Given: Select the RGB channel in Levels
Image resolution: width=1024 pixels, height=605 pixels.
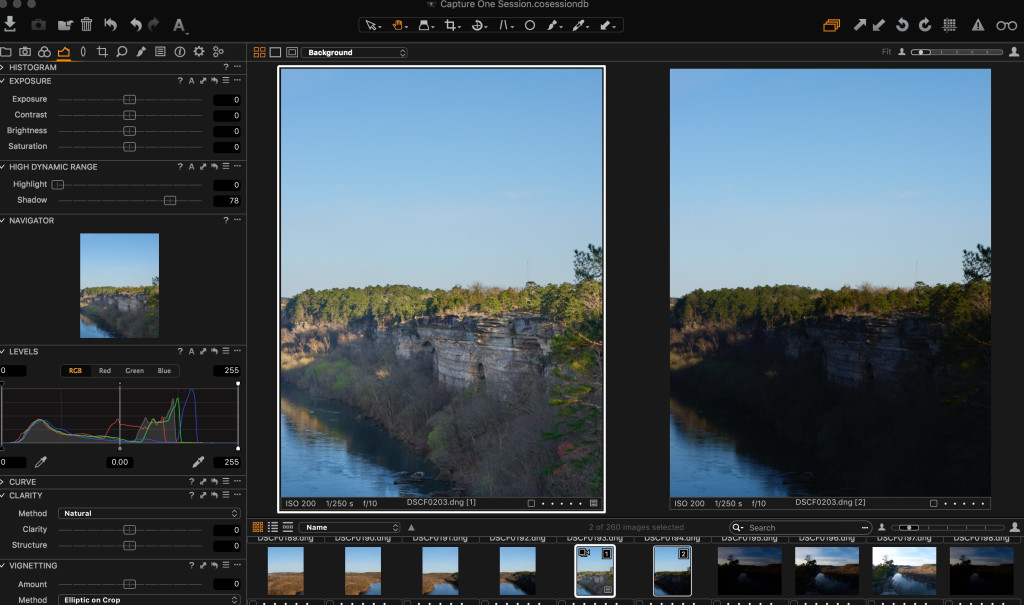Looking at the screenshot, I should 75,370.
